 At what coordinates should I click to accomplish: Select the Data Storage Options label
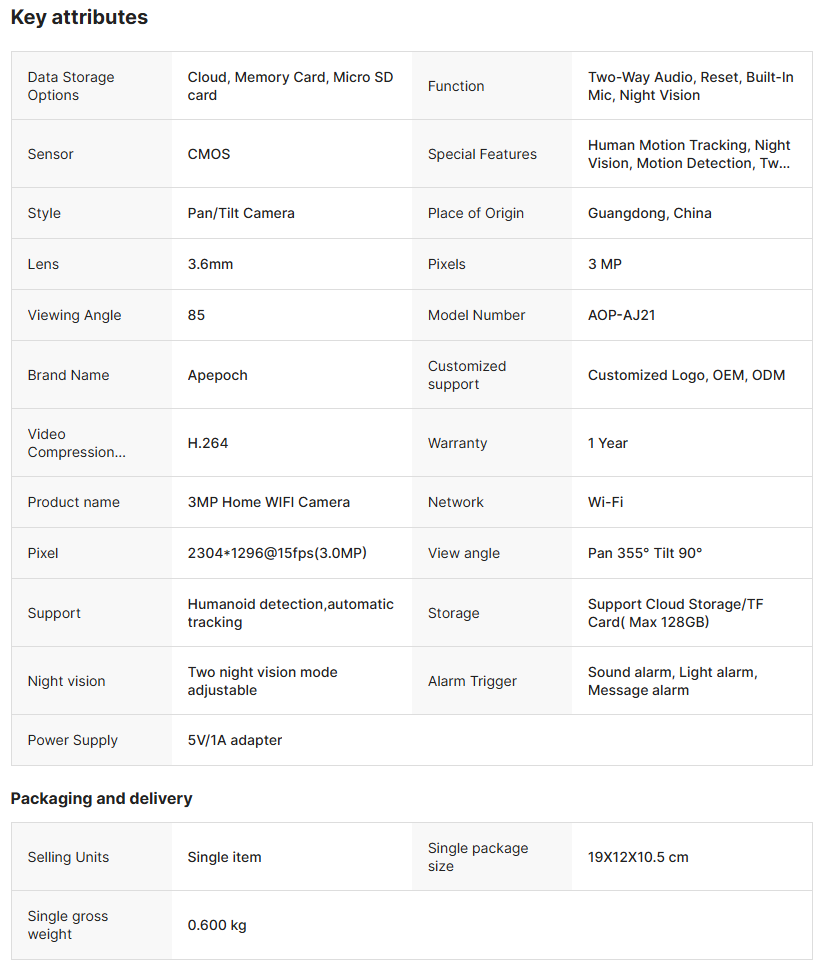[x=71, y=86]
